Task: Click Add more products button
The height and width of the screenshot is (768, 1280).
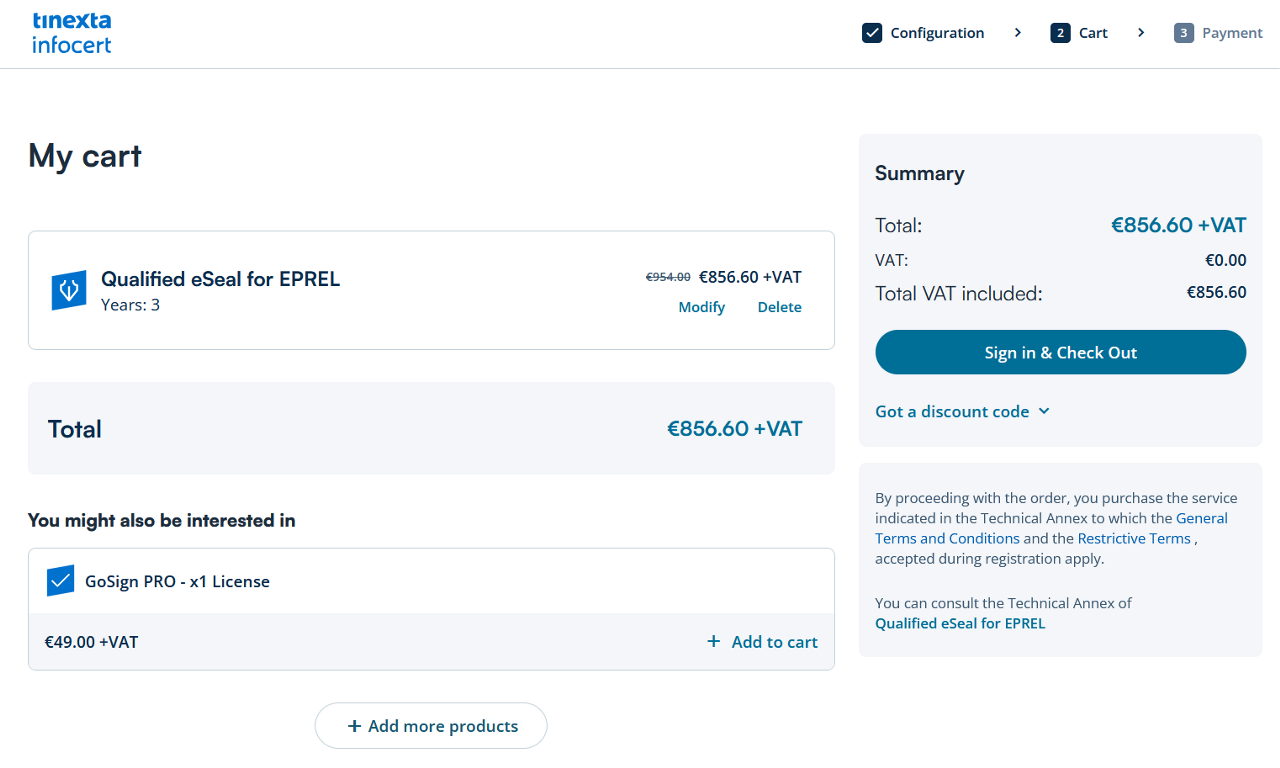Action: tap(431, 726)
